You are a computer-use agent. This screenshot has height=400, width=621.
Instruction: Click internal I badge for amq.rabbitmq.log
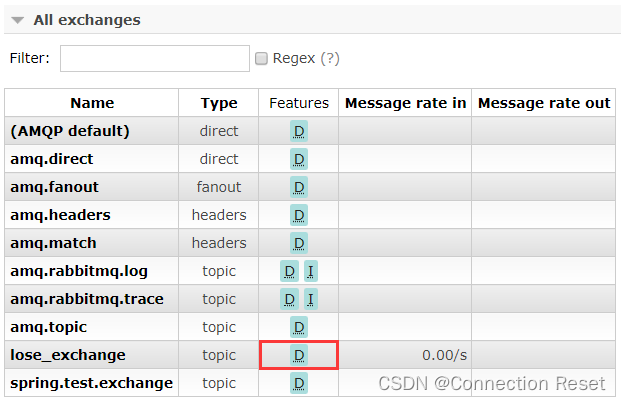[311, 271]
